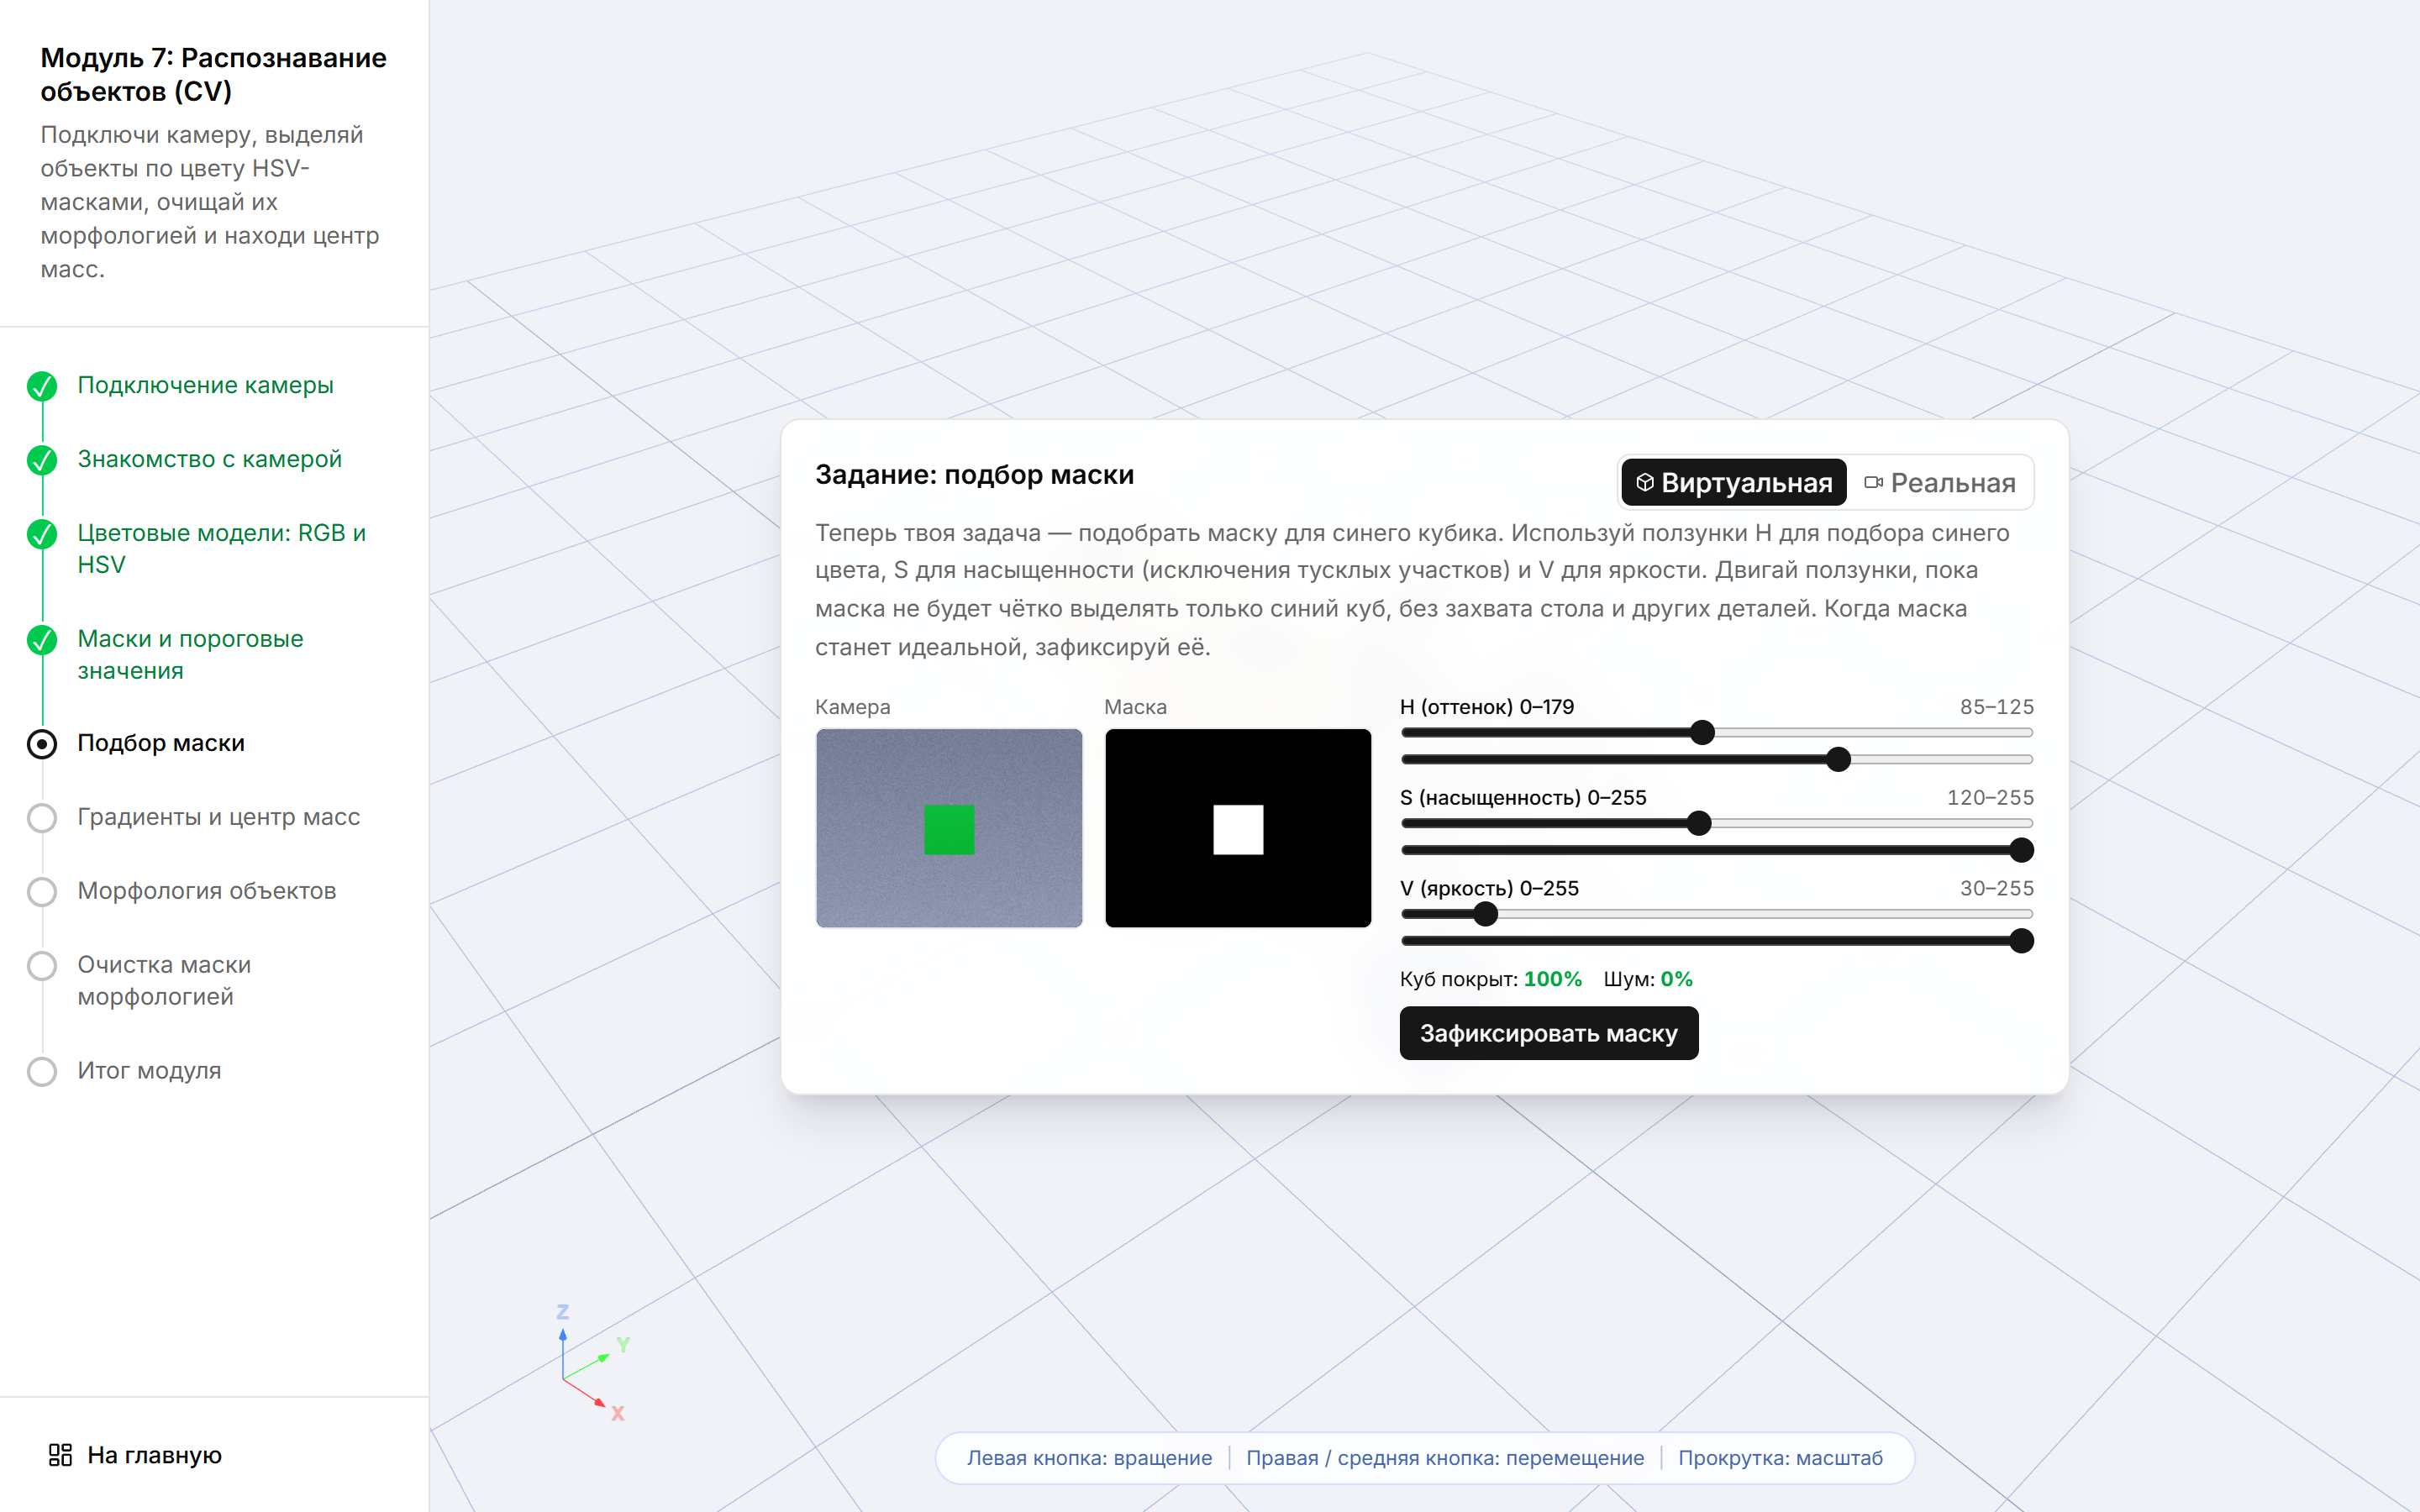Click the checkmark beside Цветовые модели: RGB и HSV
This screenshot has height=1512, width=2420.
tap(42, 534)
